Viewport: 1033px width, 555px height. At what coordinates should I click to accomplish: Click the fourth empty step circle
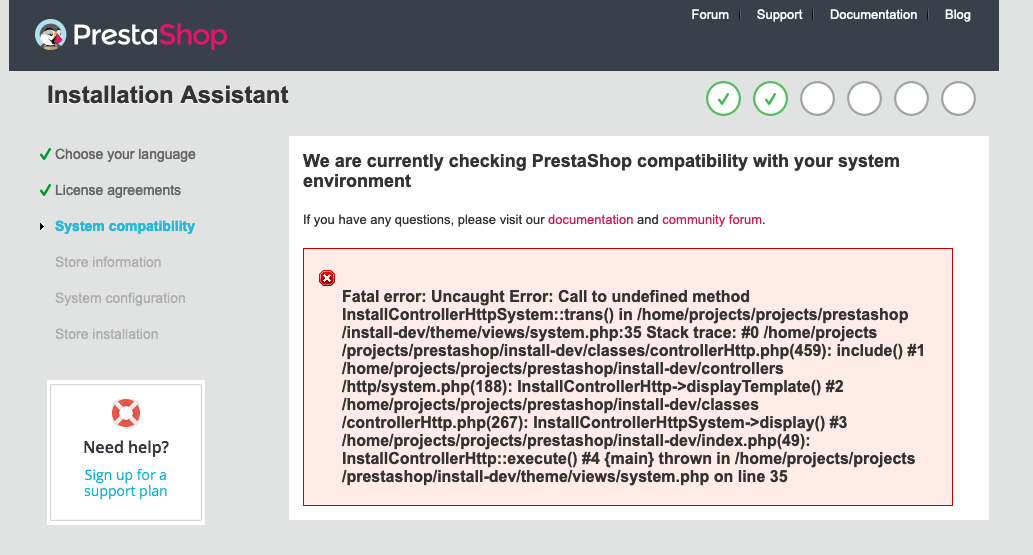pyautogui.click(x=864, y=98)
